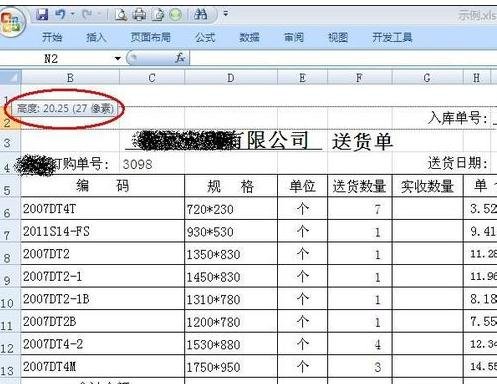Click the binoculars Find icon
The image size is (497, 384).
tap(200, 14)
